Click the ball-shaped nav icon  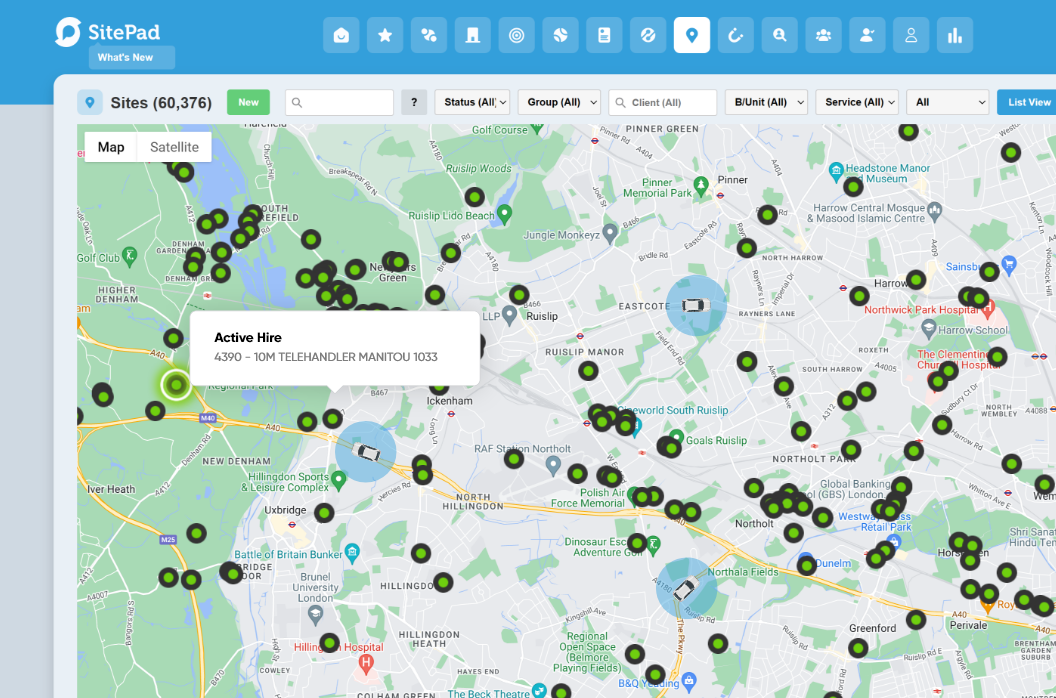click(560, 35)
